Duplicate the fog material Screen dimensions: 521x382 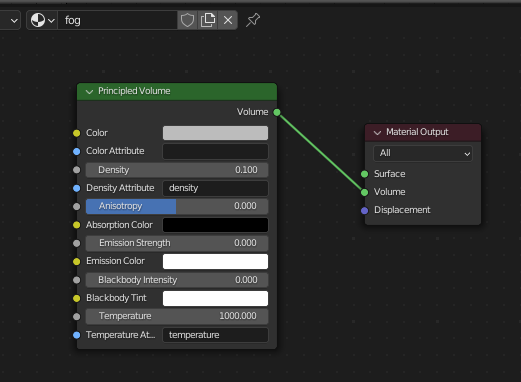[208, 20]
